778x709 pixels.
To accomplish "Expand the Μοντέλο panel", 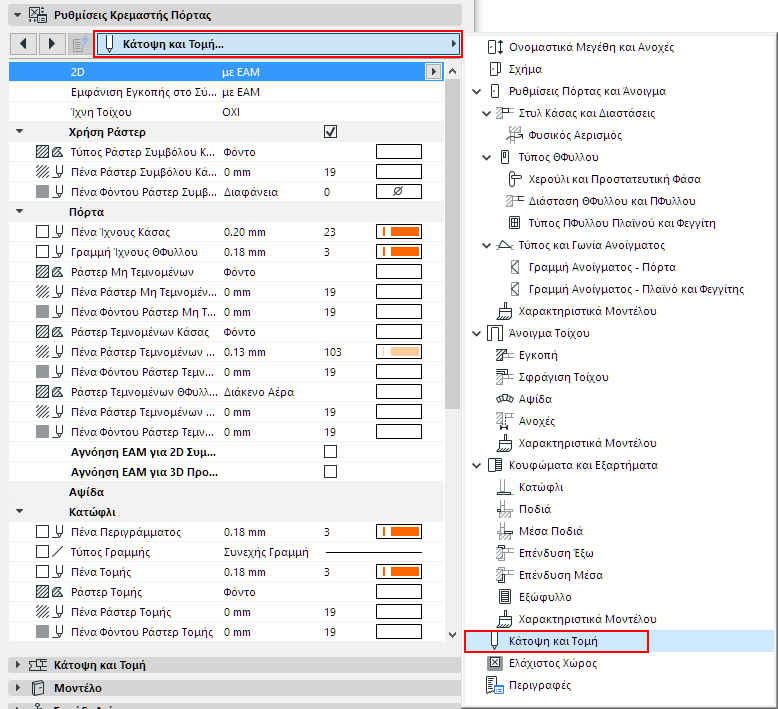I will click(18, 688).
